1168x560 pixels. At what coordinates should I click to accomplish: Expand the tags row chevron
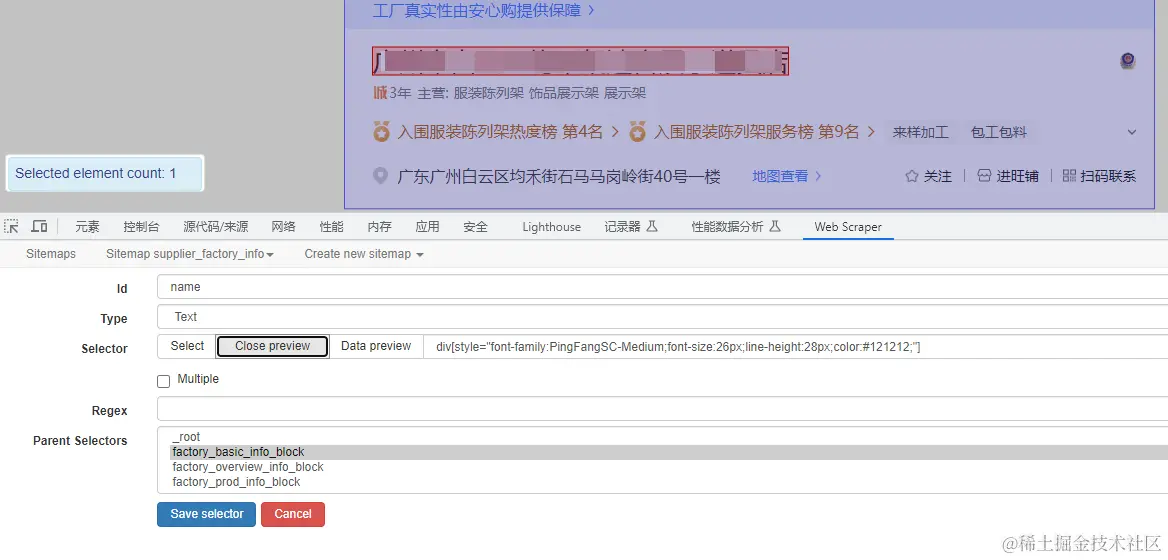click(x=1132, y=133)
